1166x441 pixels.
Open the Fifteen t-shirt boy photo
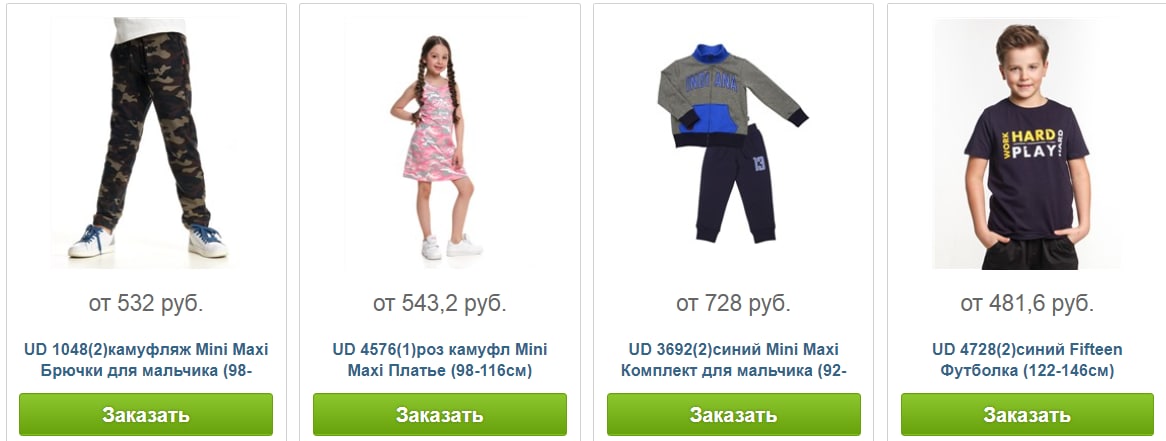[x=1027, y=143]
